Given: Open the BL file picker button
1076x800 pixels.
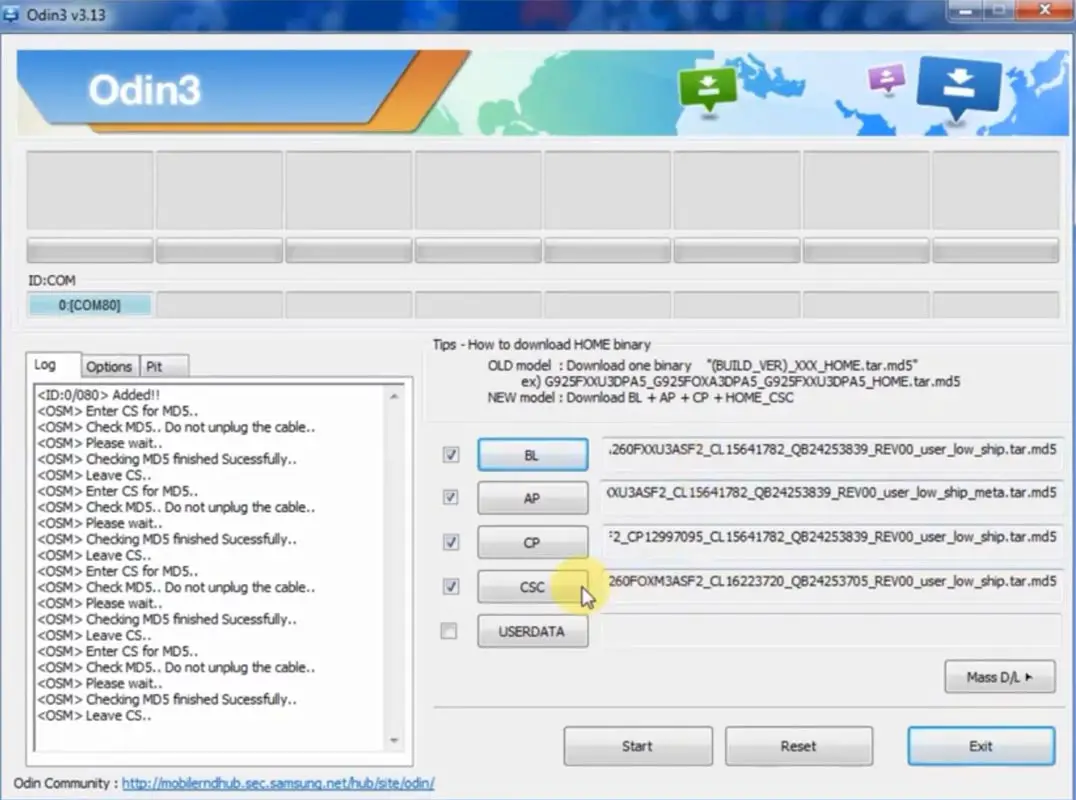Looking at the screenshot, I should point(533,455).
